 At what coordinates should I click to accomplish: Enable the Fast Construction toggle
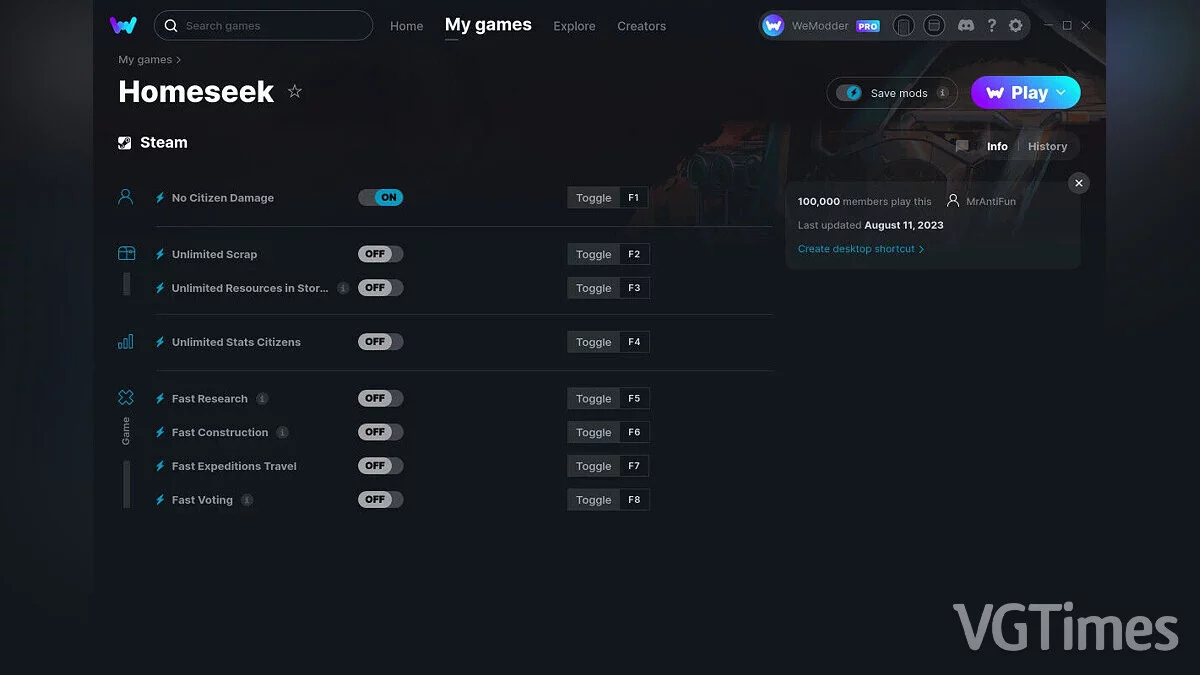click(x=381, y=432)
